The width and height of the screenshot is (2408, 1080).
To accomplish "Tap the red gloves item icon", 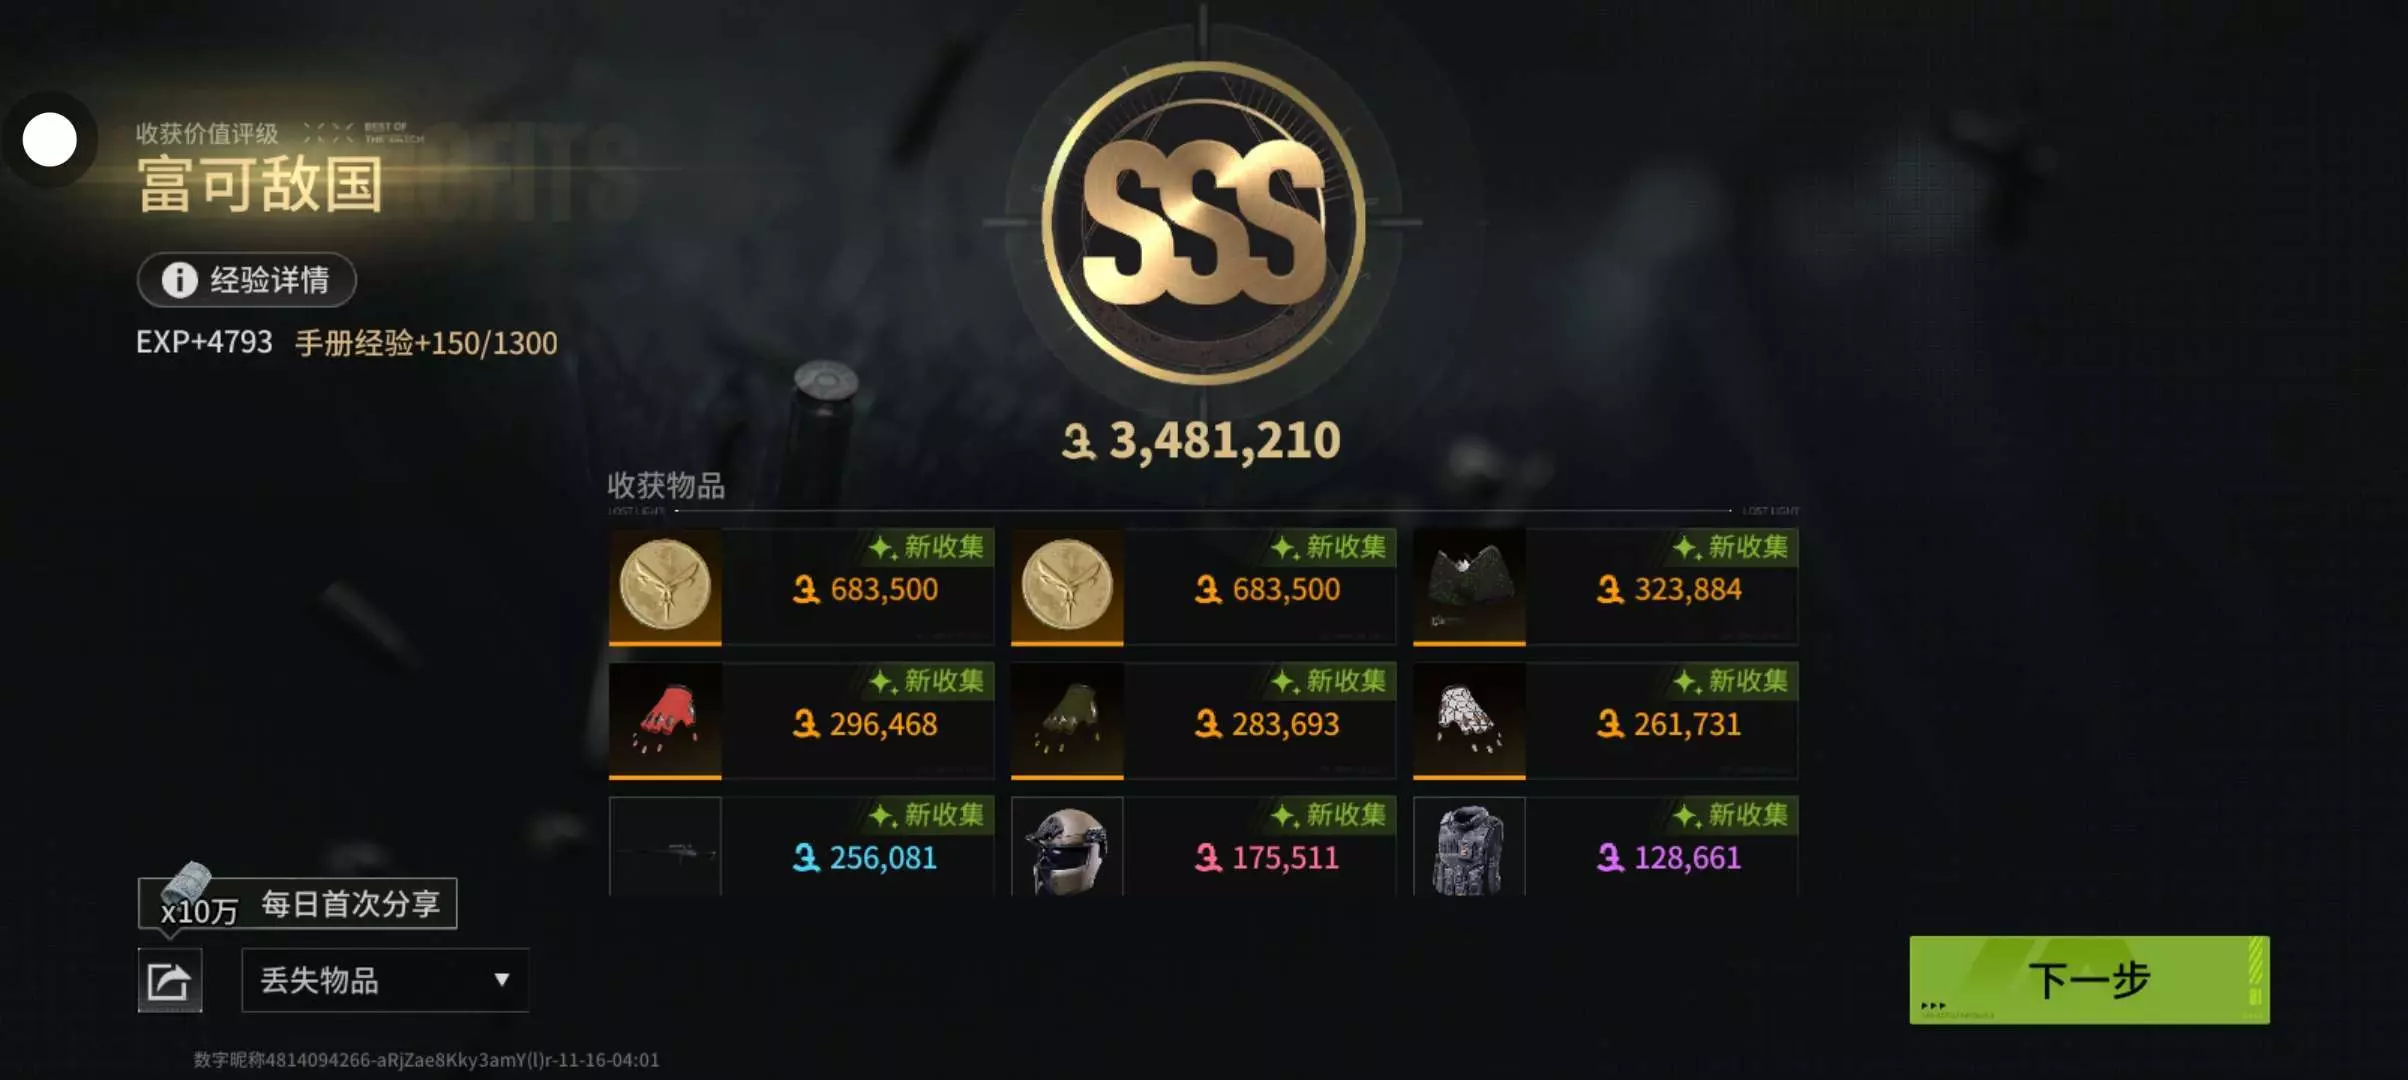I will [x=665, y=720].
